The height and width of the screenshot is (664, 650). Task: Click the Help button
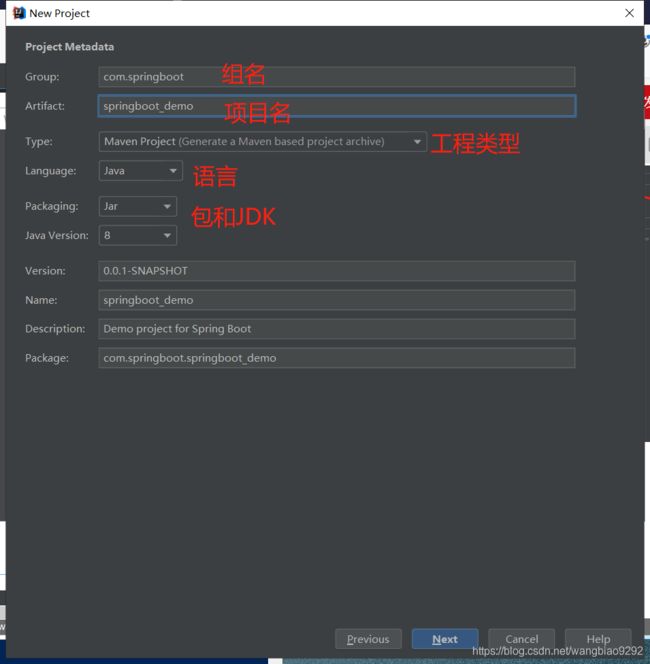click(598, 639)
